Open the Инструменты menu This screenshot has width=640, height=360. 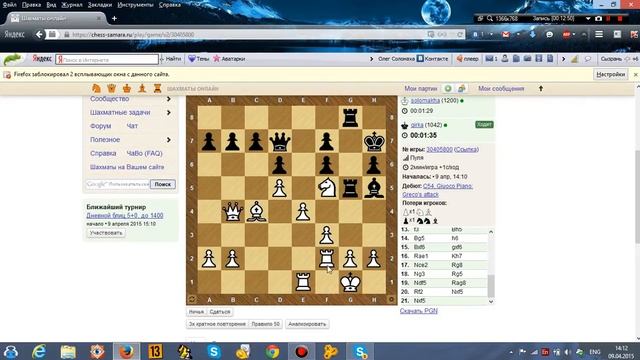pos(135,5)
